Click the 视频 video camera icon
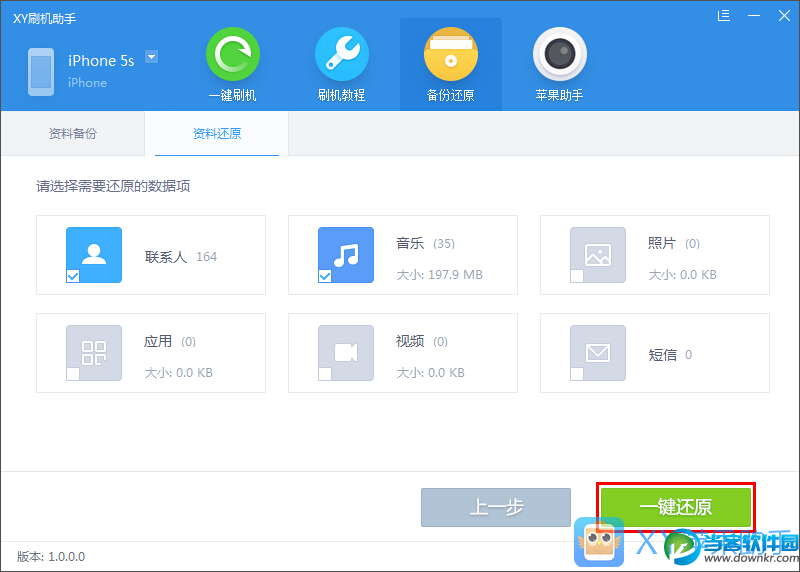This screenshot has height=572, width=800. (346, 353)
